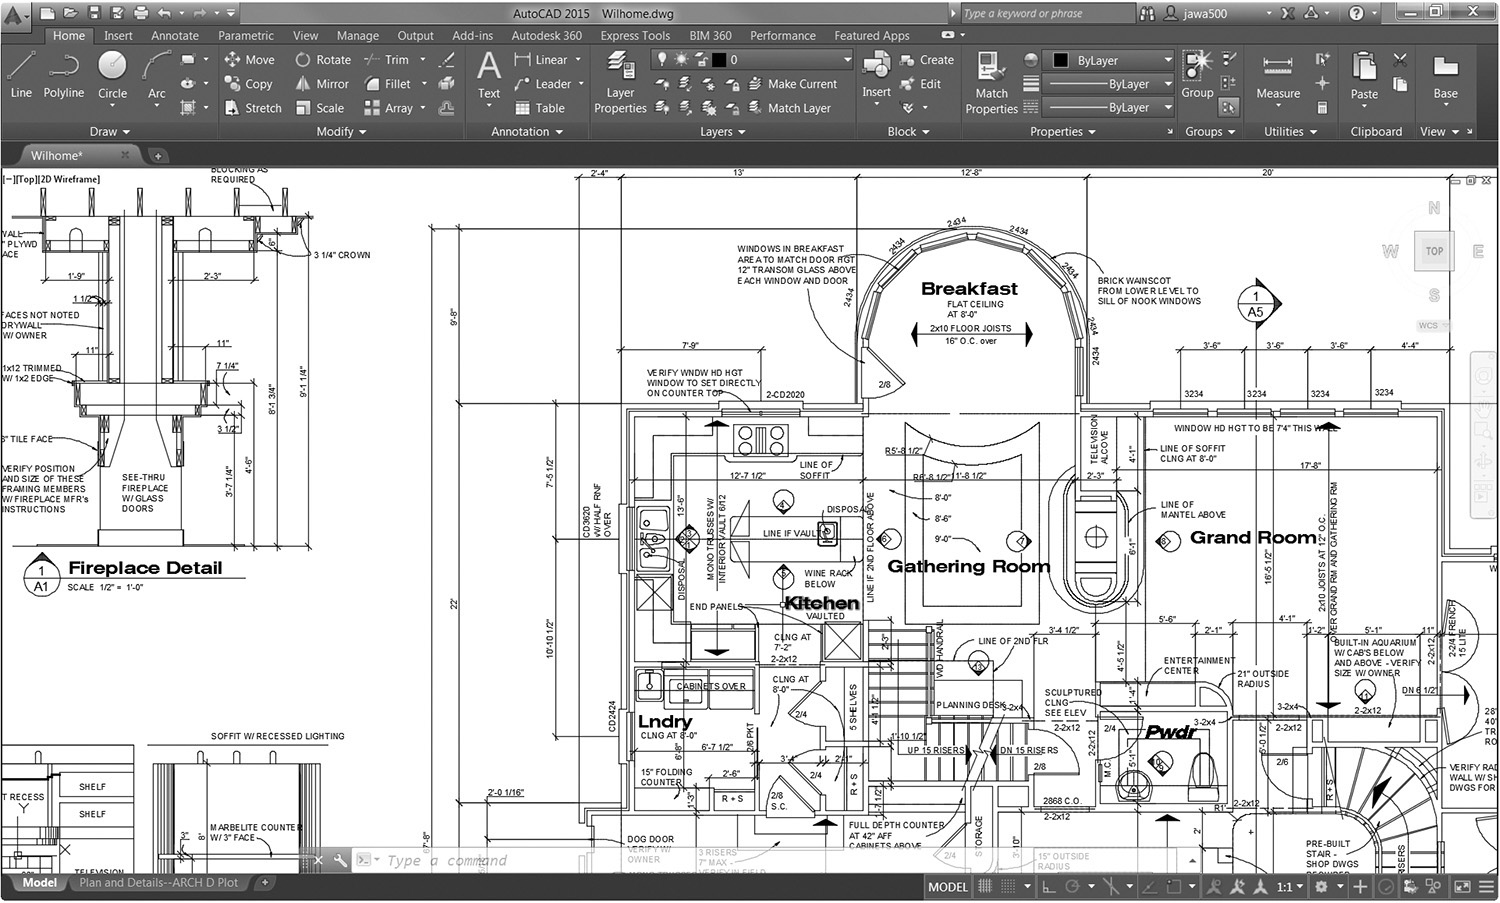Click Edit block button
Image resolution: width=1500 pixels, height=903 pixels.
tap(921, 84)
